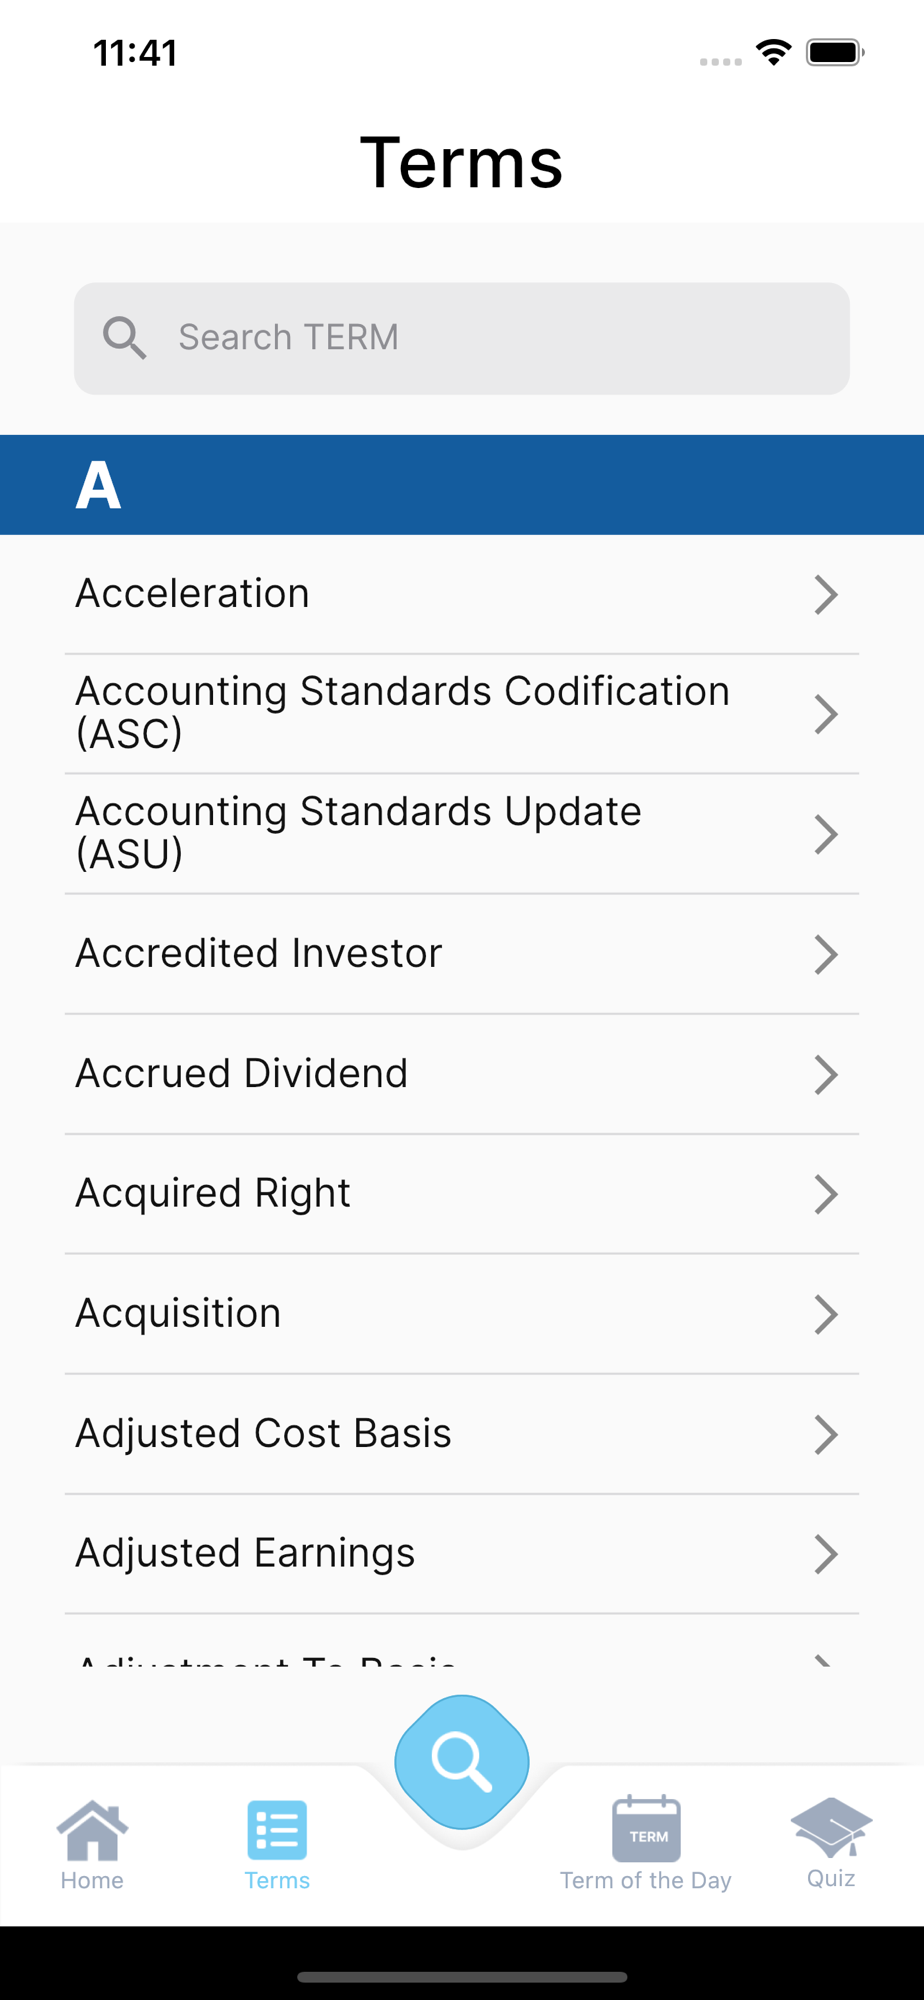Open Term of the Day calendar icon

[646, 1830]
